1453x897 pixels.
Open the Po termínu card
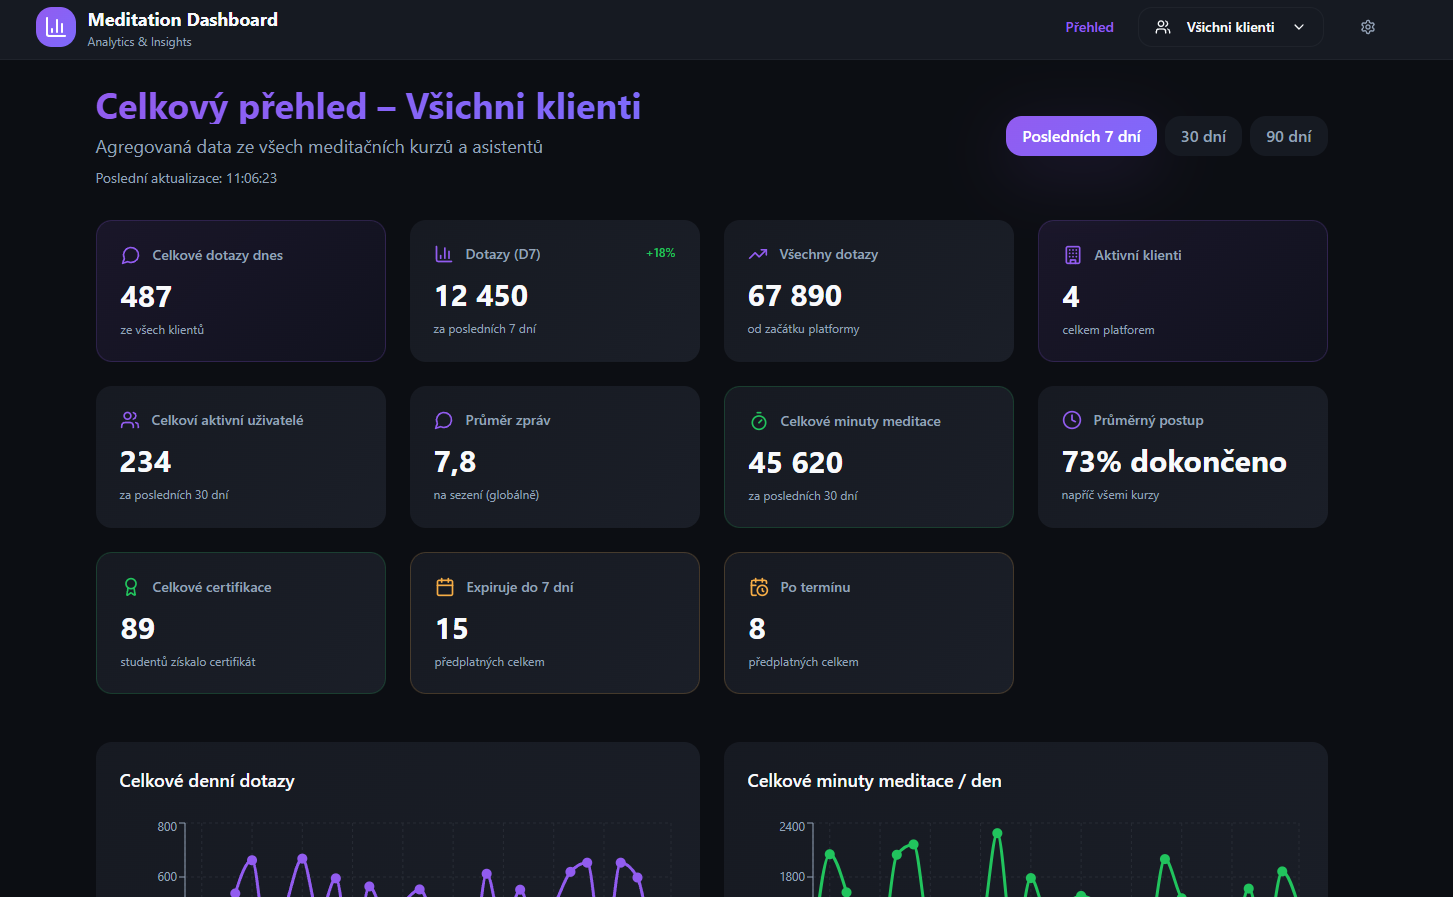(x=868, y=622)
